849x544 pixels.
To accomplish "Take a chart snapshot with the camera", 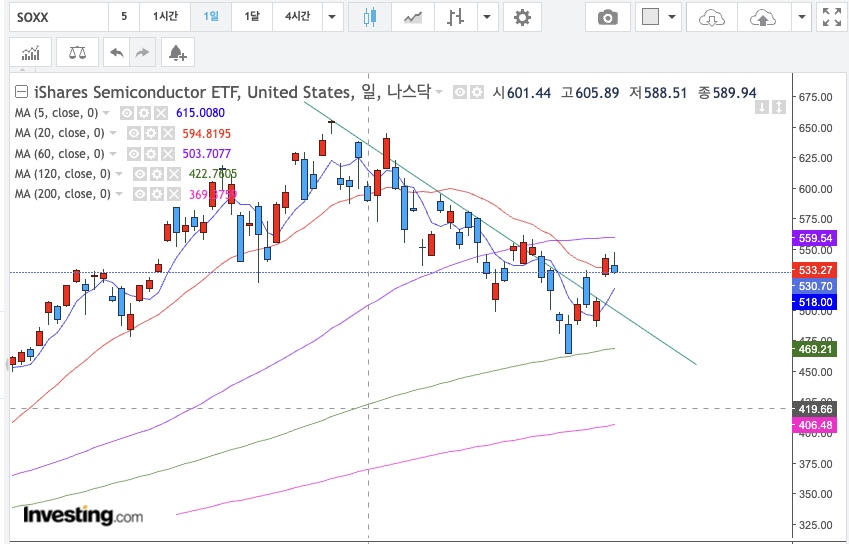I will coord(608,17).
